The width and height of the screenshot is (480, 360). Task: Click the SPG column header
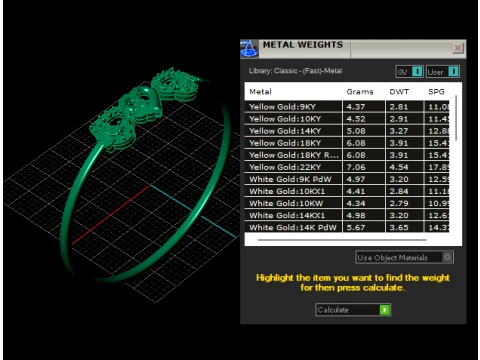[436, 92]
